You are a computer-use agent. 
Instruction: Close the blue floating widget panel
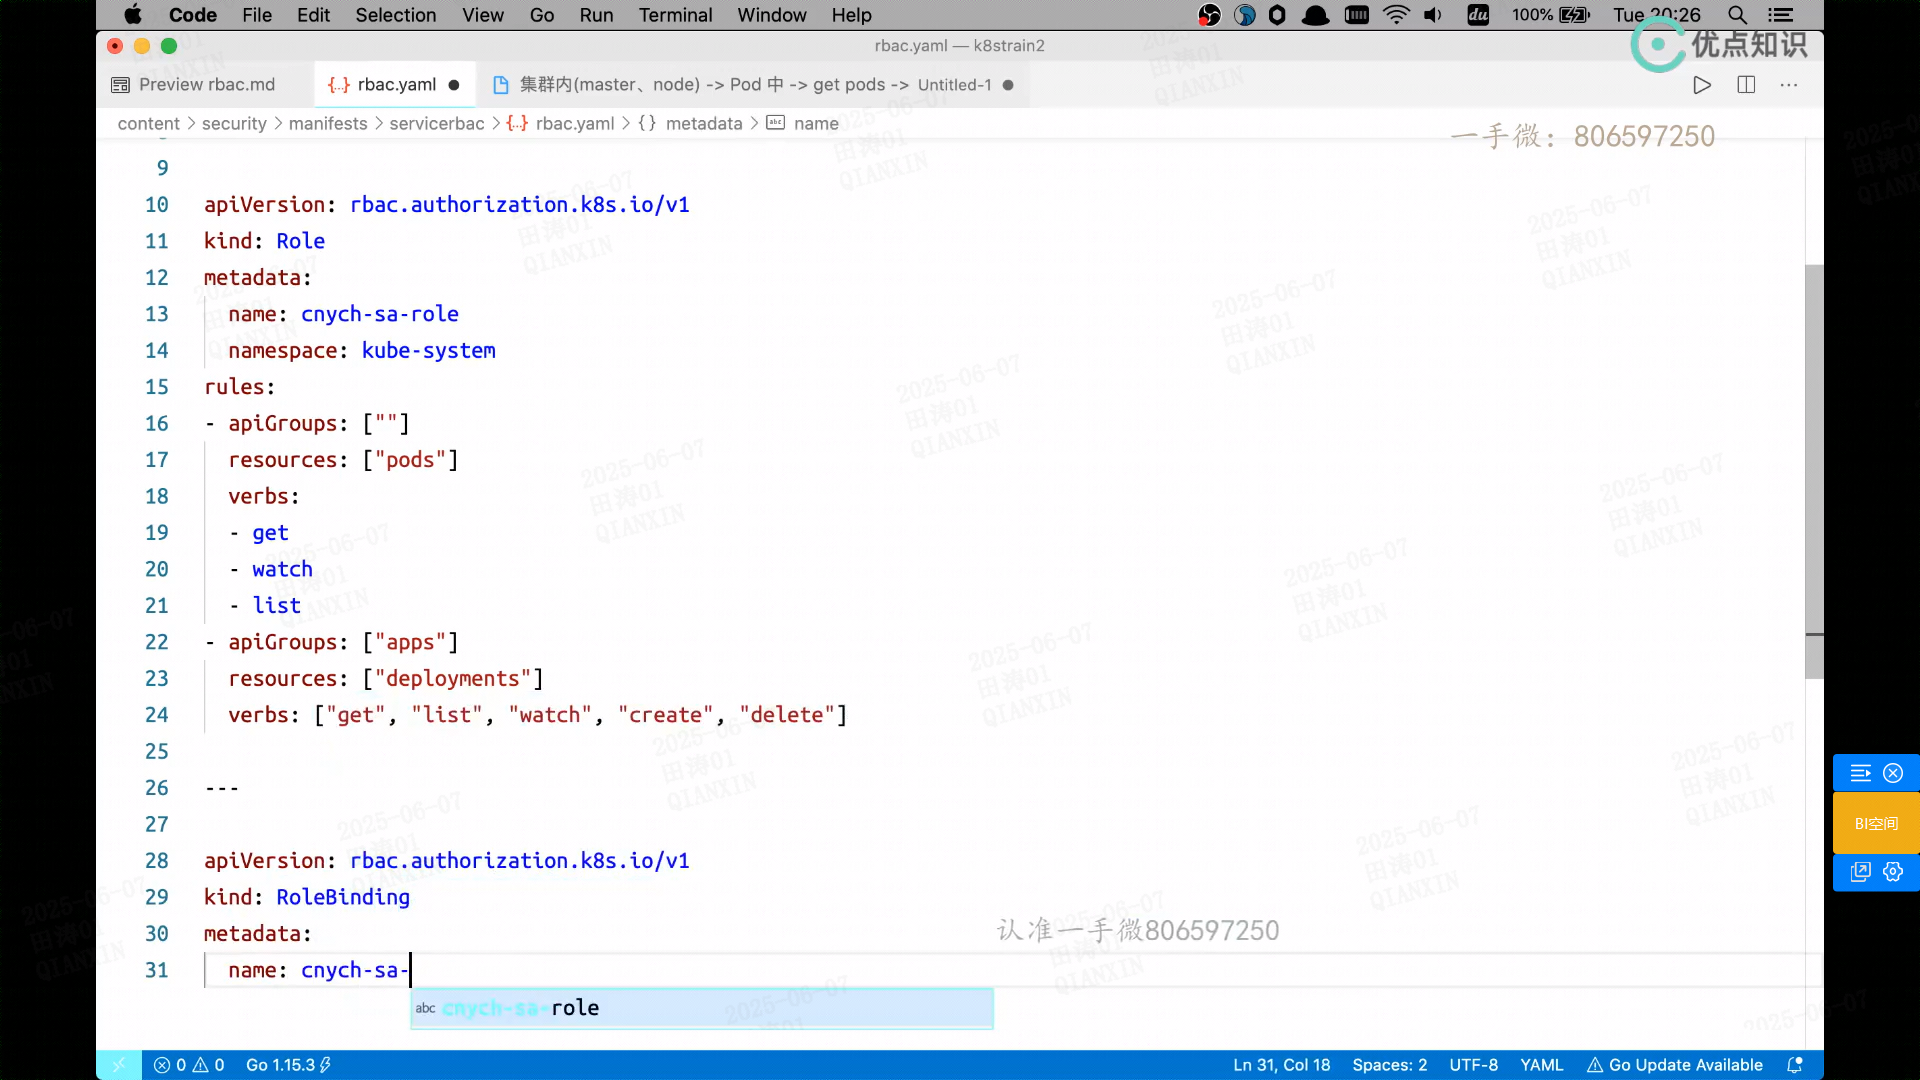tap(1893, 773)
